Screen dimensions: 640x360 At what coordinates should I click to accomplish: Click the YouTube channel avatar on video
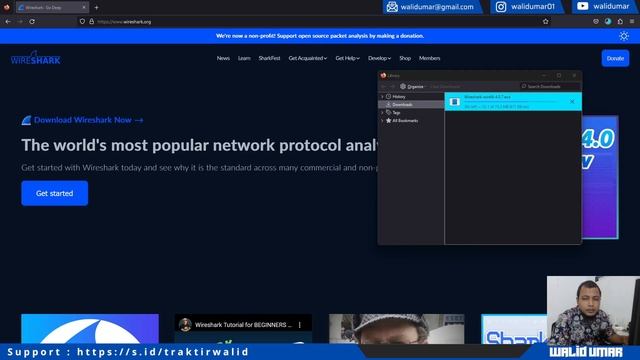[185, 325]
